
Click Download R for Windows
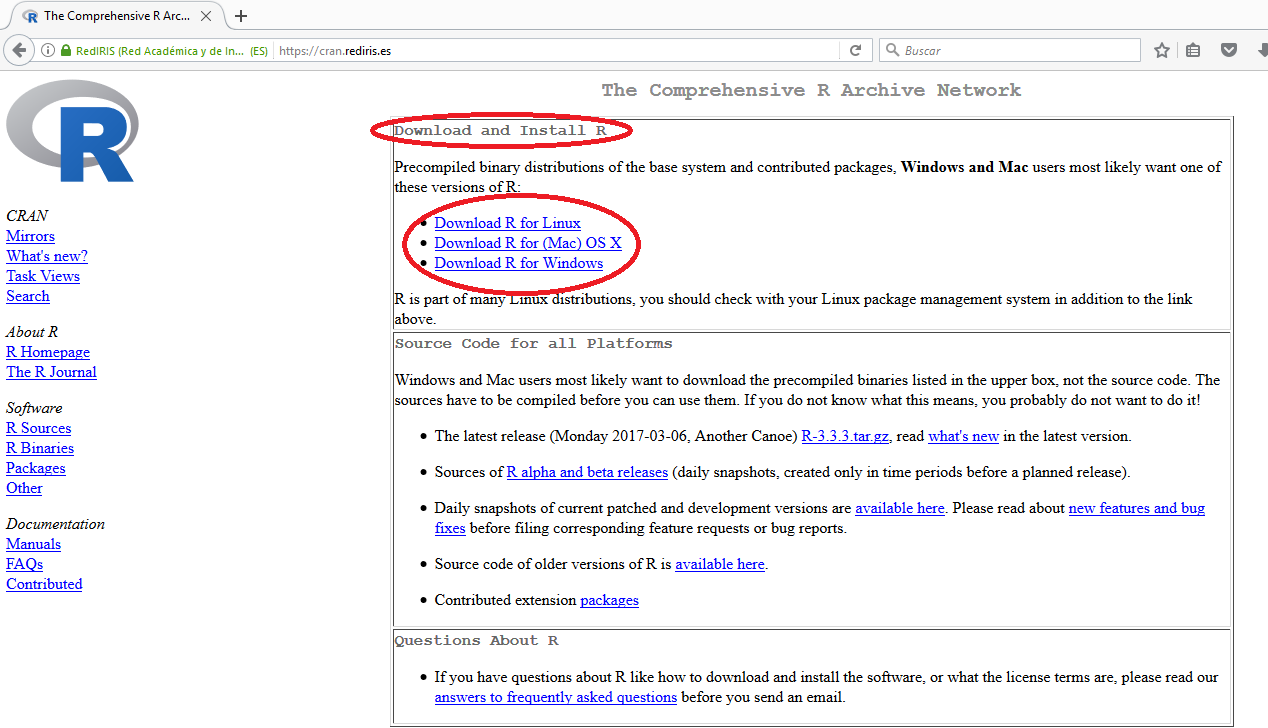pos(519,263)
